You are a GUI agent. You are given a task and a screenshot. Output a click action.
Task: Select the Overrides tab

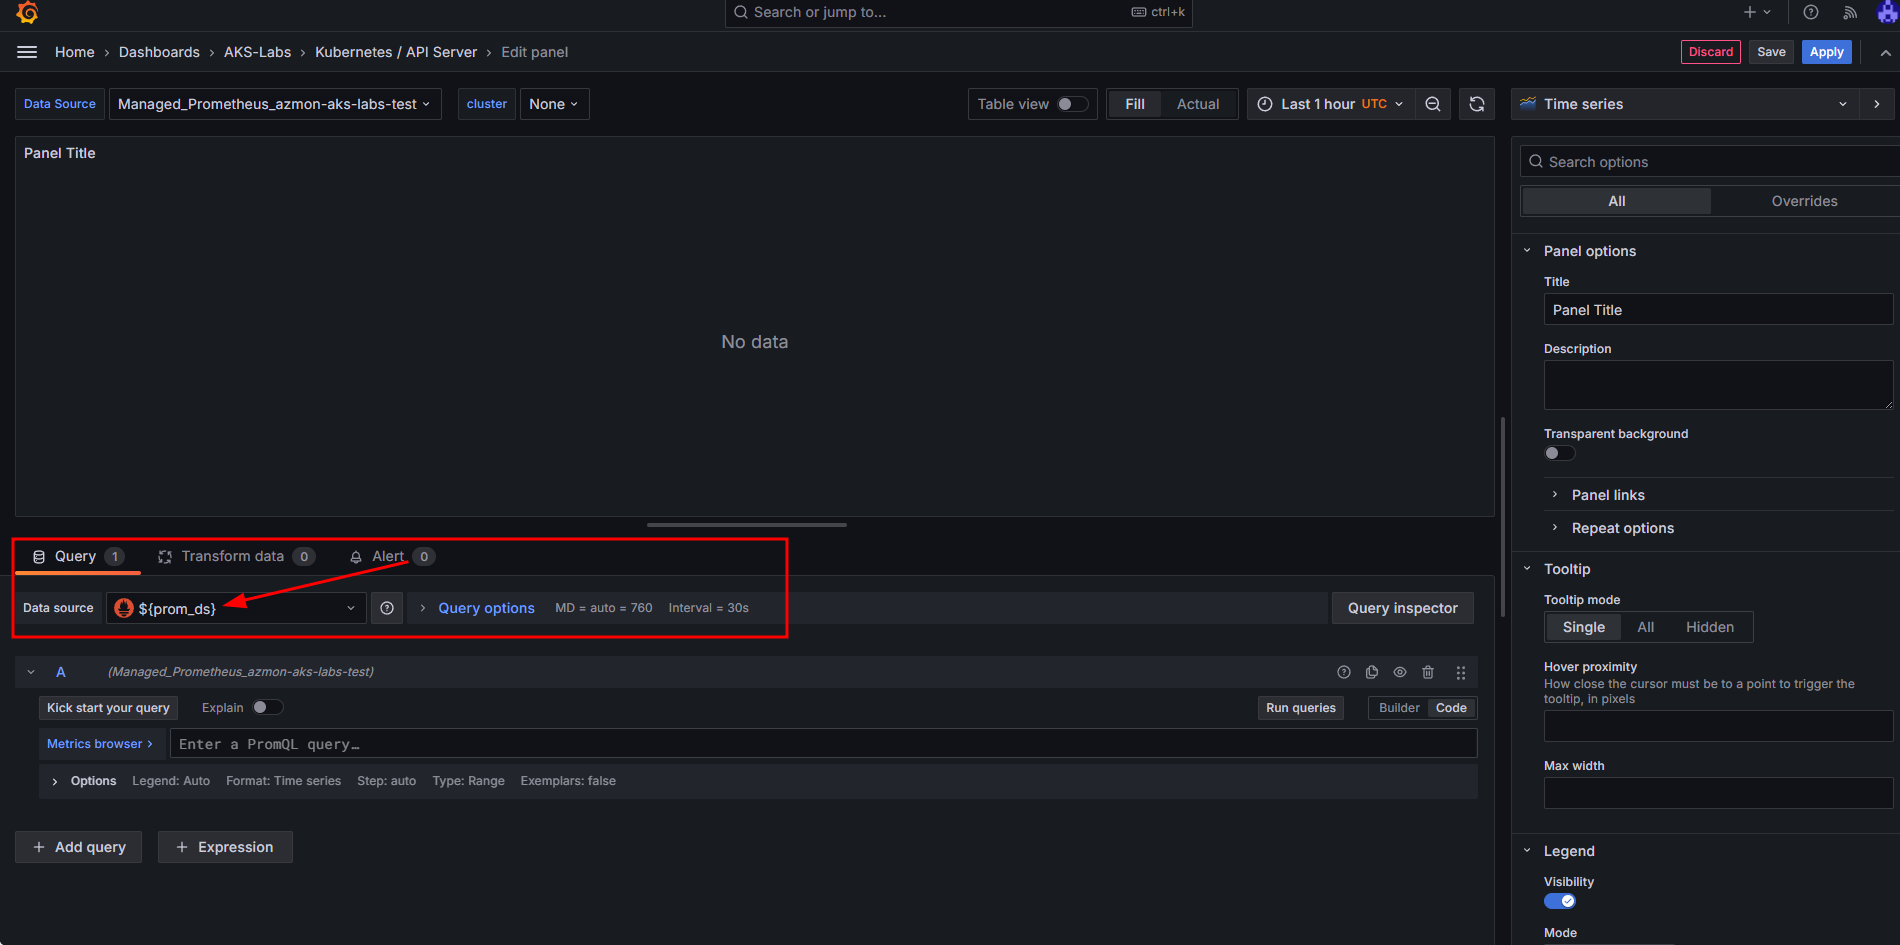1804,201
